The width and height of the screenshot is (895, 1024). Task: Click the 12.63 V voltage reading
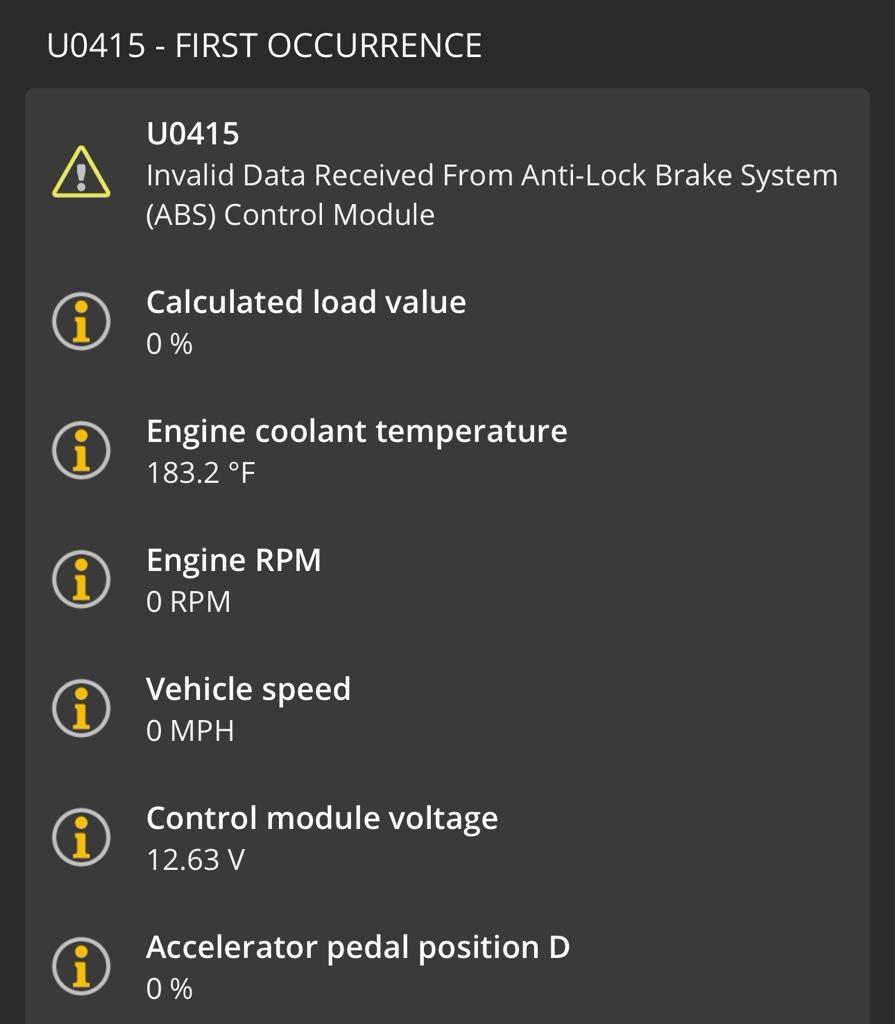195,860
